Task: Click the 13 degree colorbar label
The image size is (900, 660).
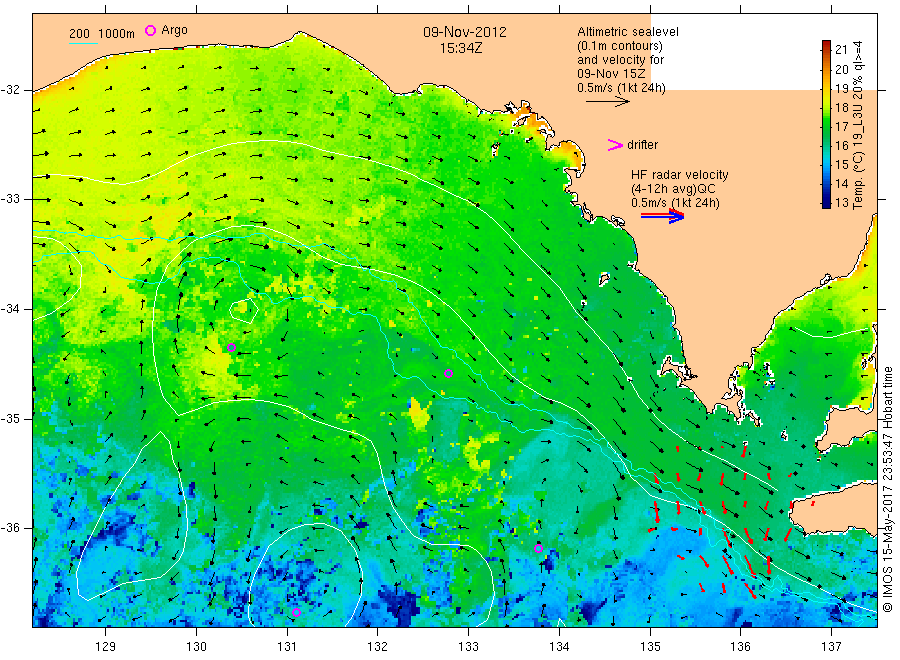Action: 841,203
